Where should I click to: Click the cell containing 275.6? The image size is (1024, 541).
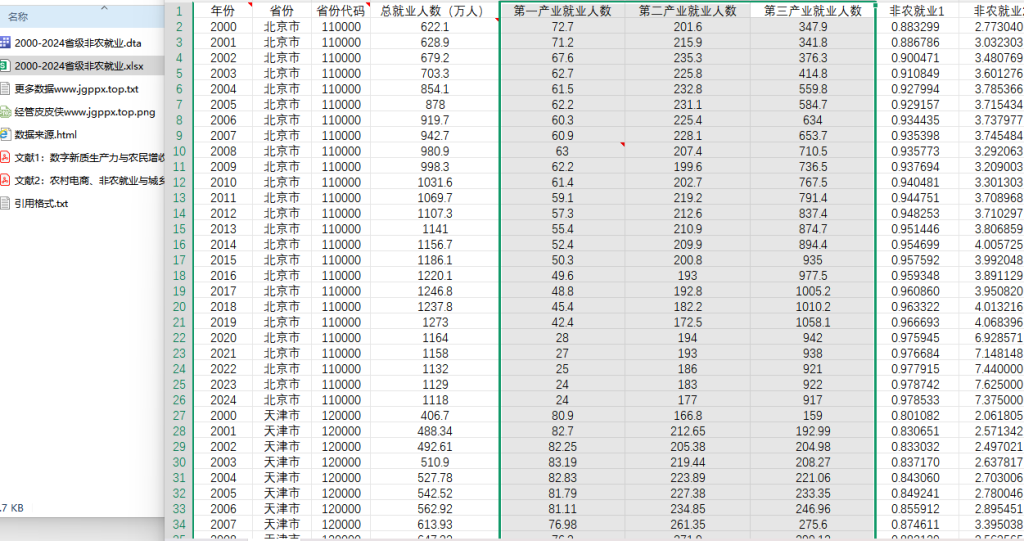[x=813, y=524]
